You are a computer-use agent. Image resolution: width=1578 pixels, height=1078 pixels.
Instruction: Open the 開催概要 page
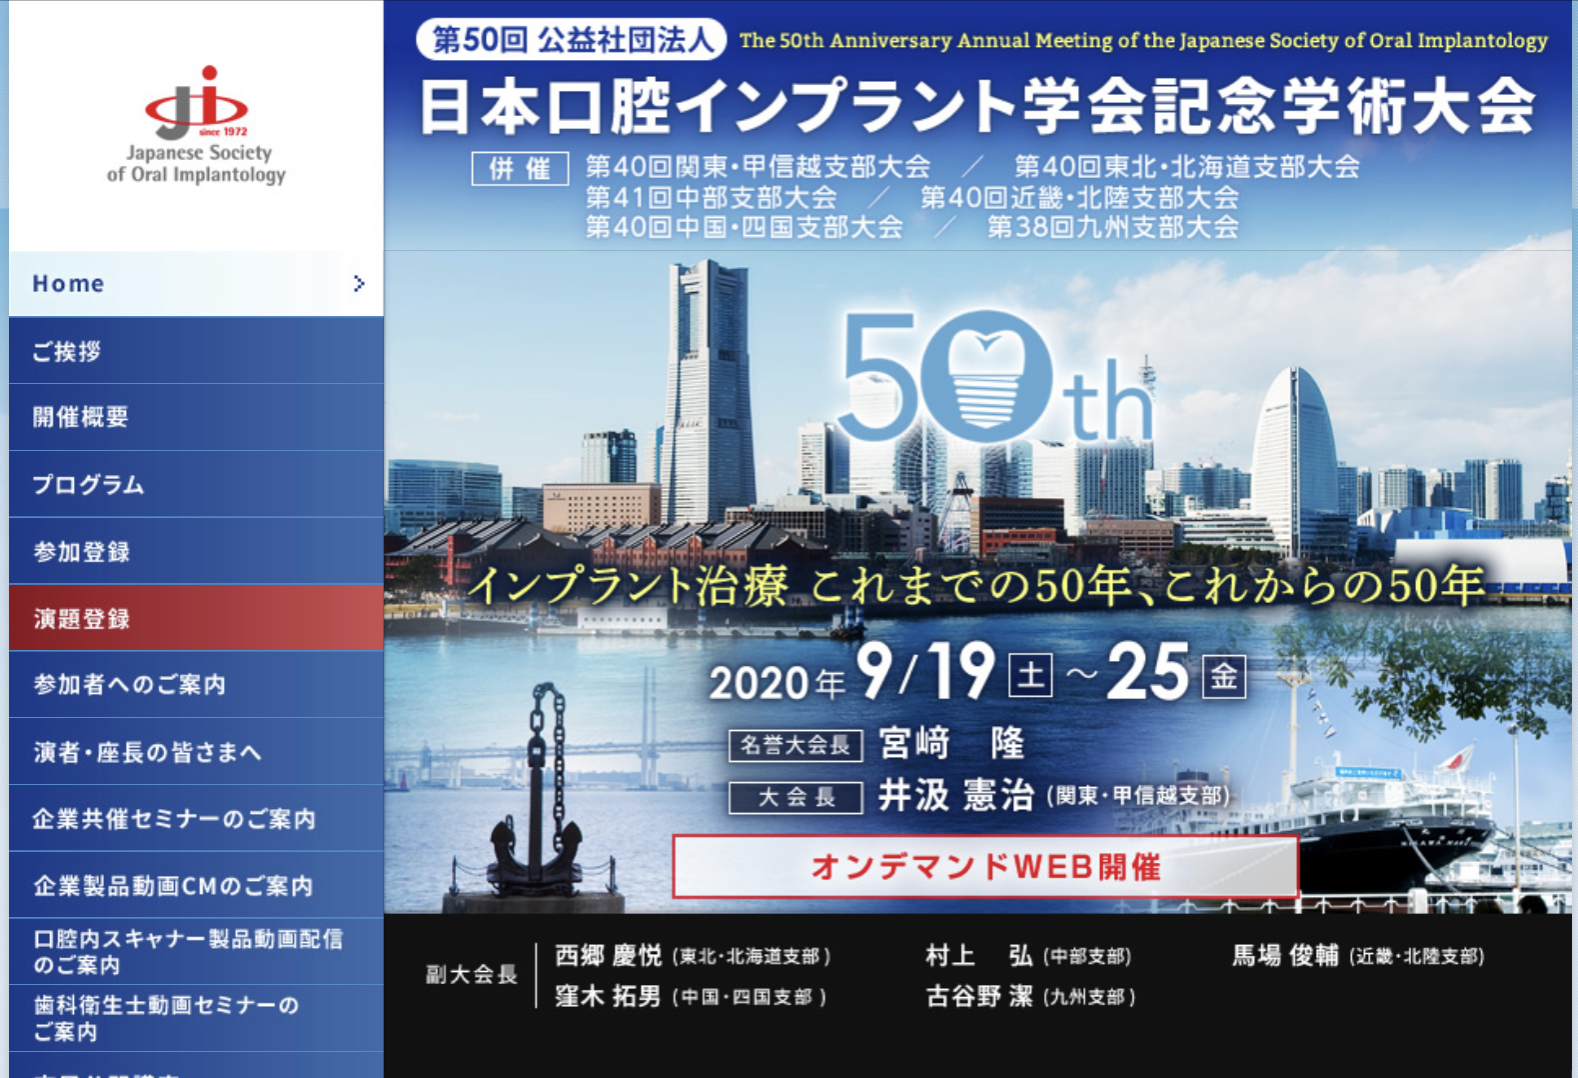pyautogui.click(x=196, y=418)
